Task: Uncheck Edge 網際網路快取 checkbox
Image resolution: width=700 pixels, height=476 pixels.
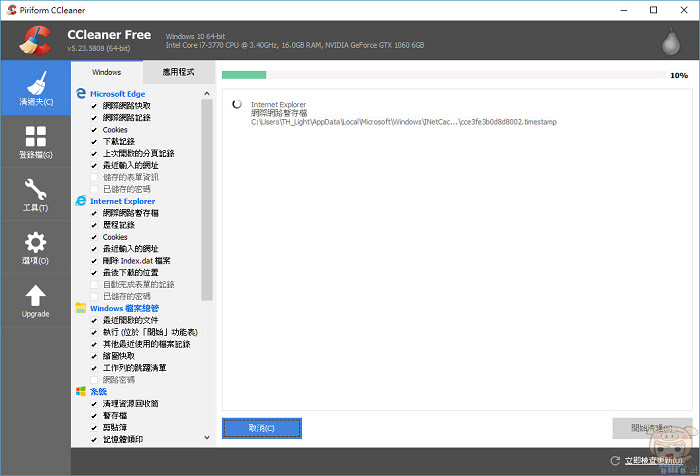Action: click(94, 106)
